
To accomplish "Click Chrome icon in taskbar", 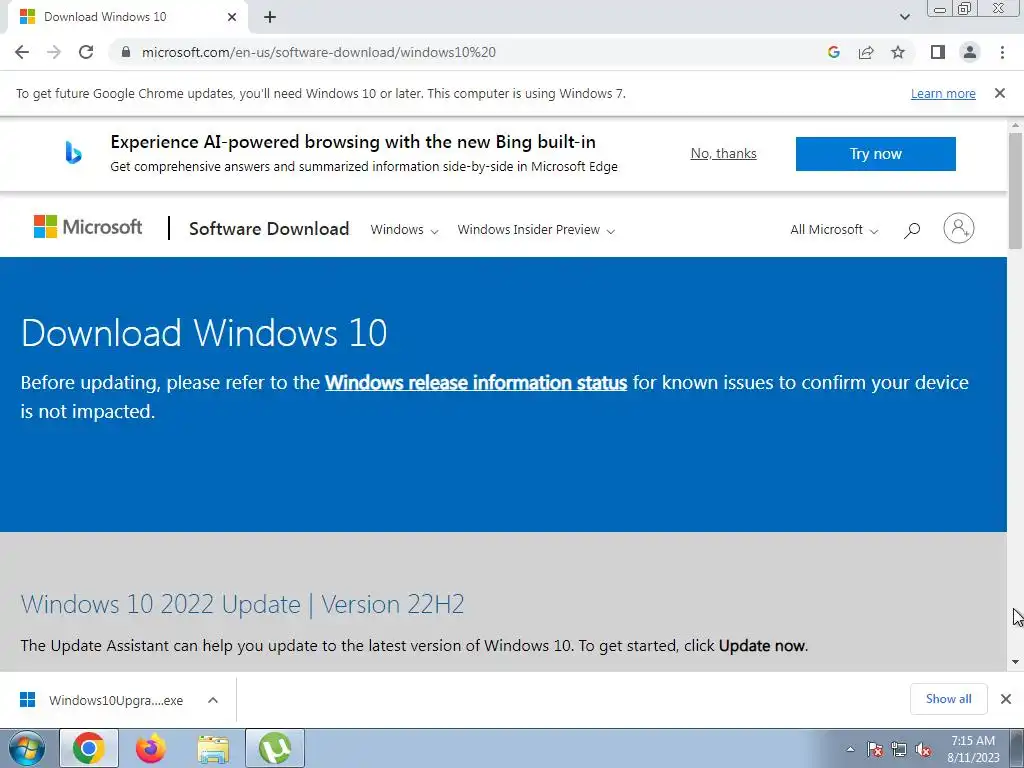I will 89,748.
